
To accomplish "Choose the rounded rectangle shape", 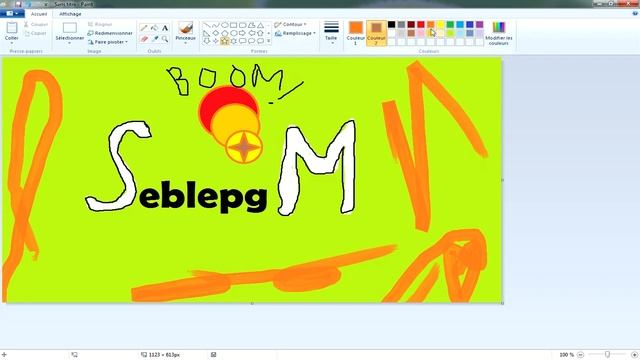I will [x=242, y=25].
